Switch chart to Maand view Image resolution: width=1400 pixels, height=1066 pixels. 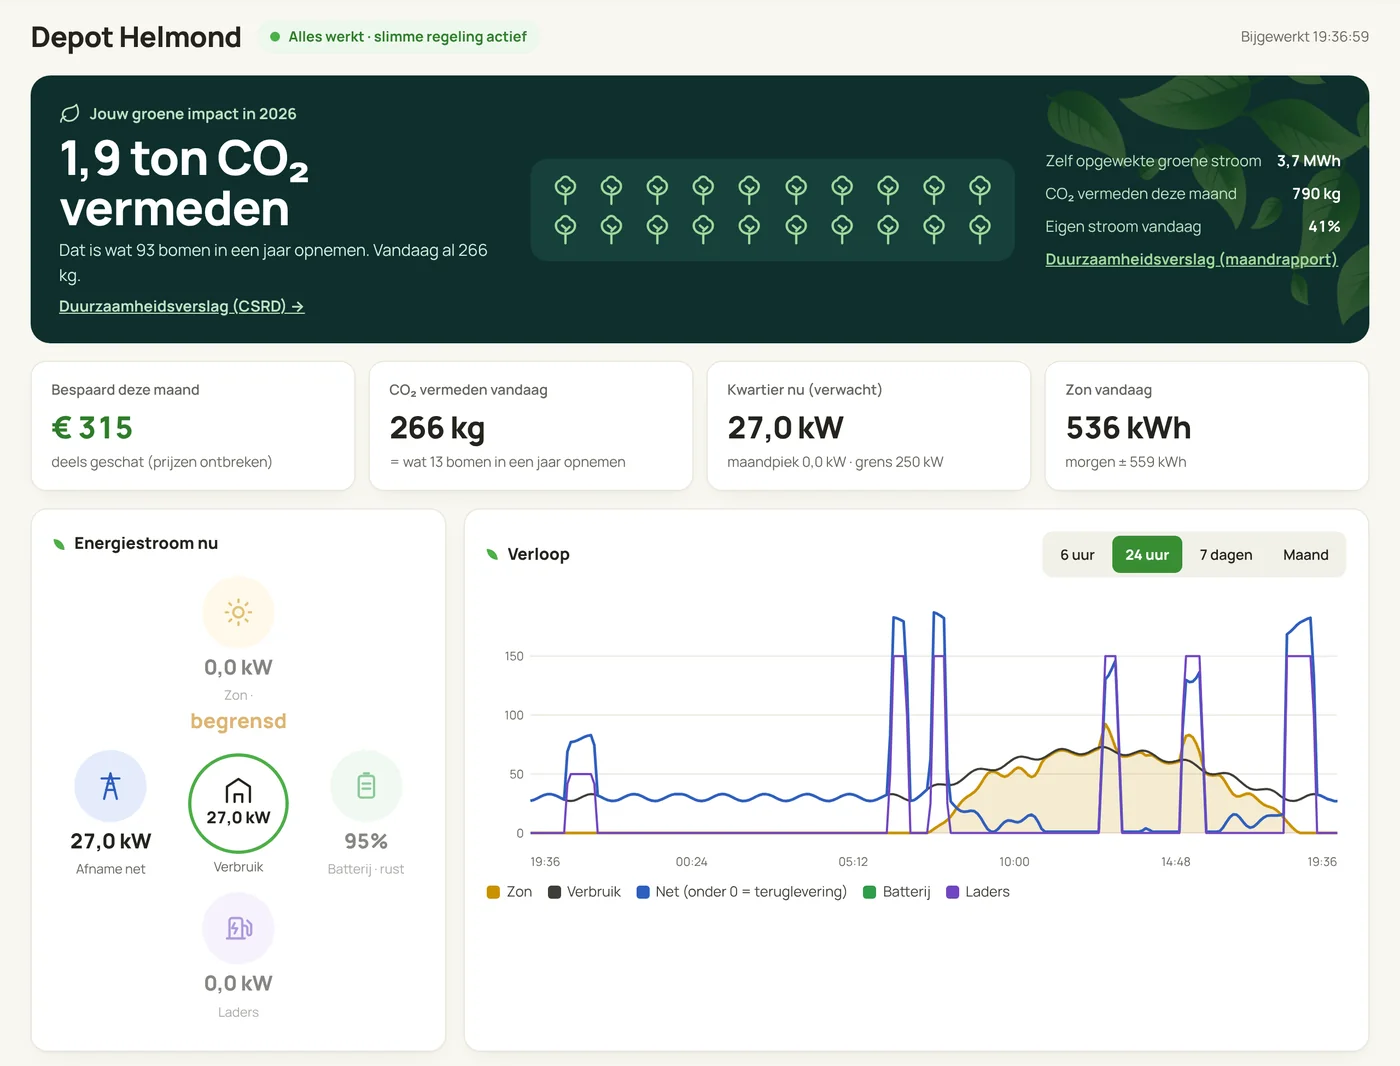1306,555
